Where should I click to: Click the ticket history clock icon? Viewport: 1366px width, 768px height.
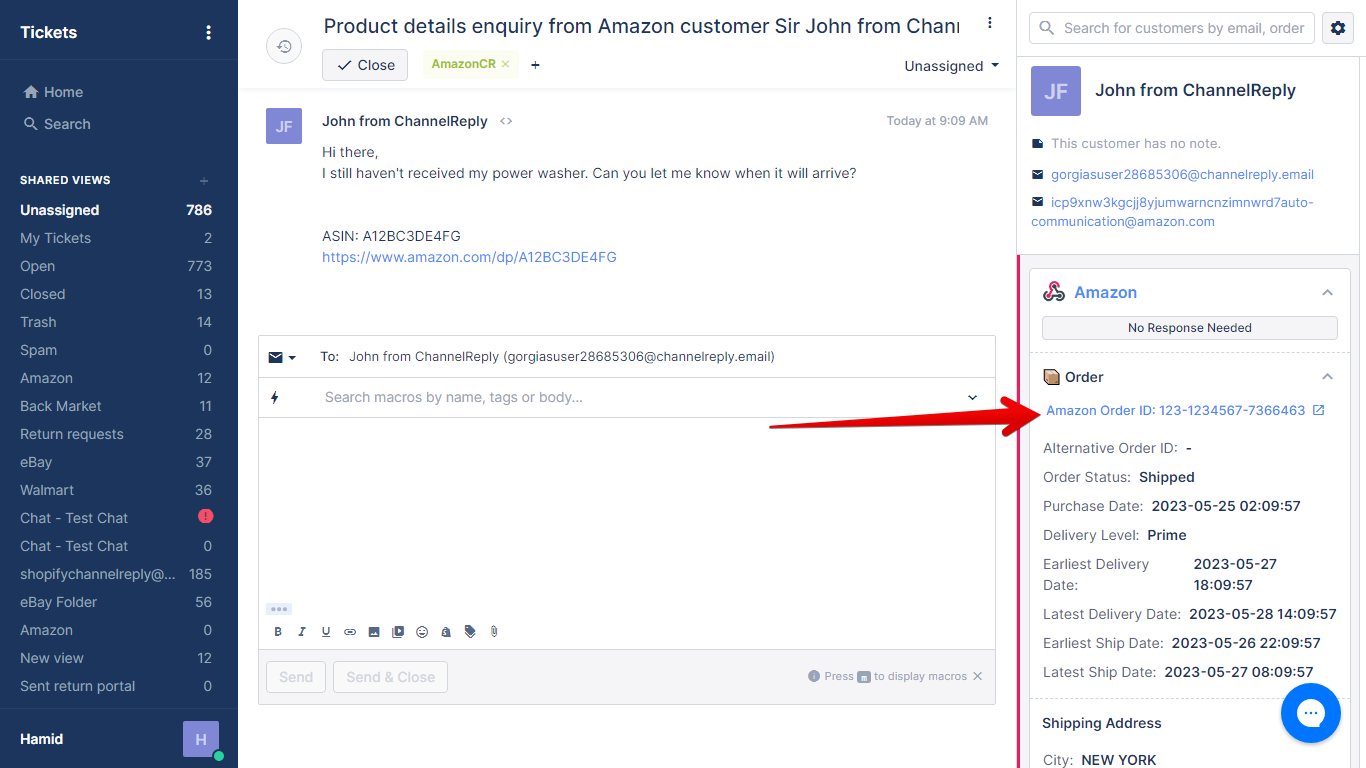(x=284, y=46)
